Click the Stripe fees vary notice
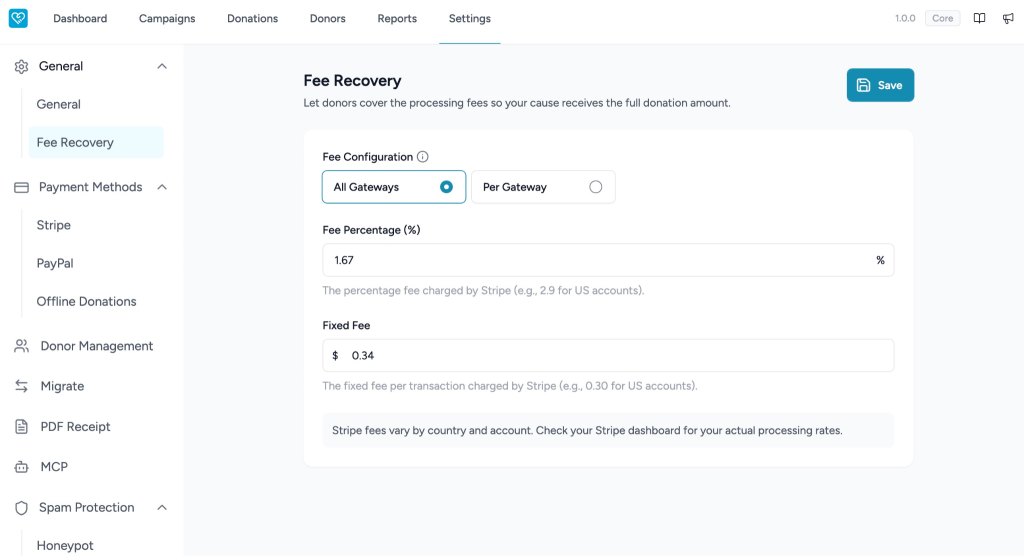The image size is (1024, 556). (x=608, y=431)
